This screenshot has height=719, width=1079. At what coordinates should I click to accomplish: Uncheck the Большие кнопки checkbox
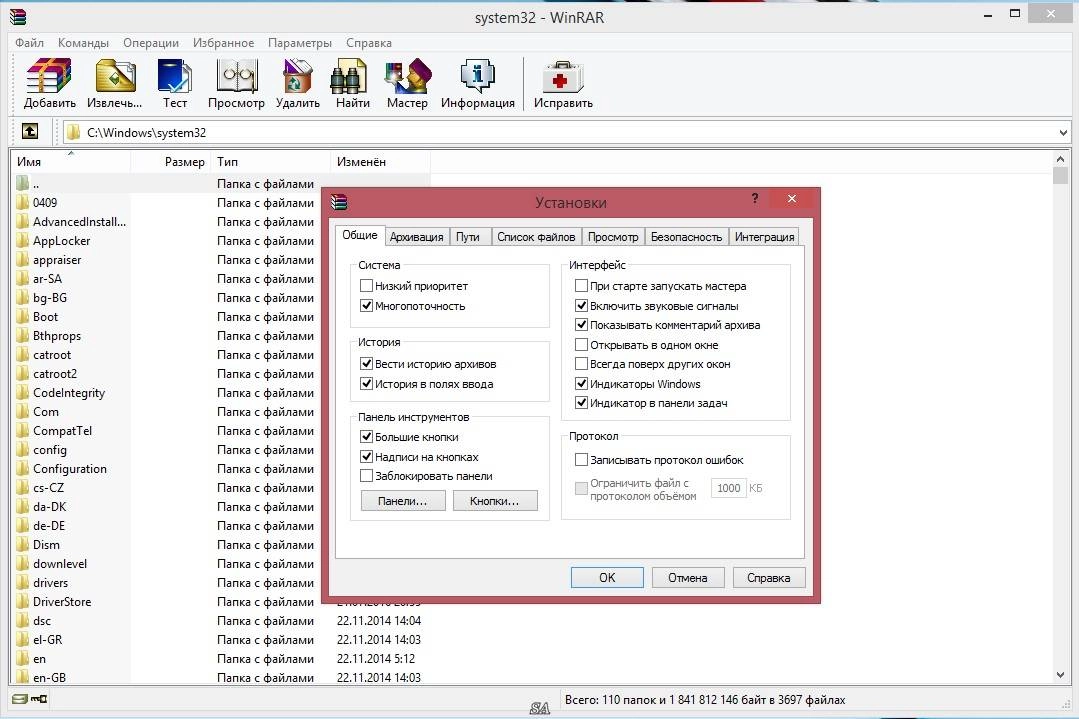point(366,436)
